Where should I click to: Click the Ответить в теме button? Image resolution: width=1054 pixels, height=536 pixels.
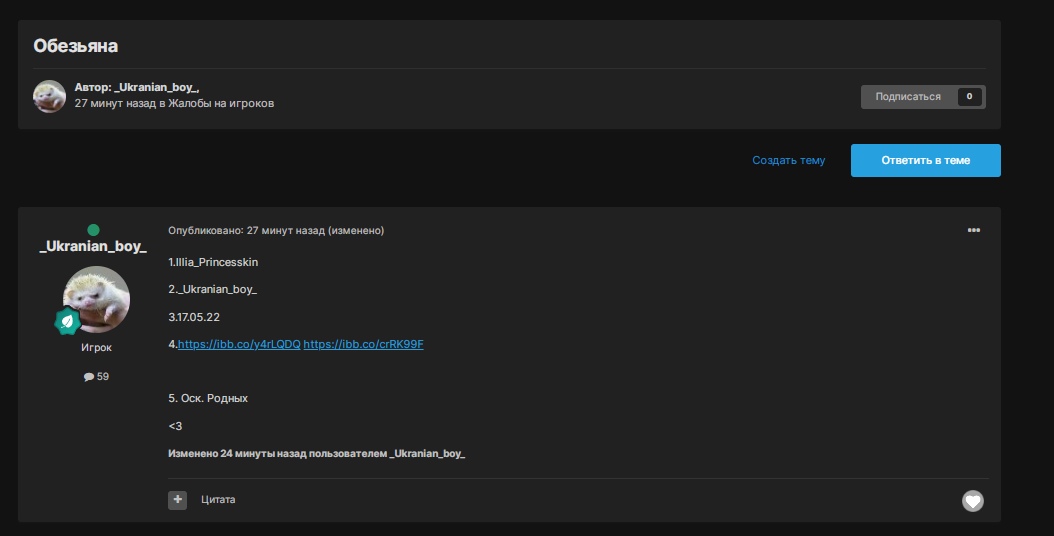coord(925,160)
